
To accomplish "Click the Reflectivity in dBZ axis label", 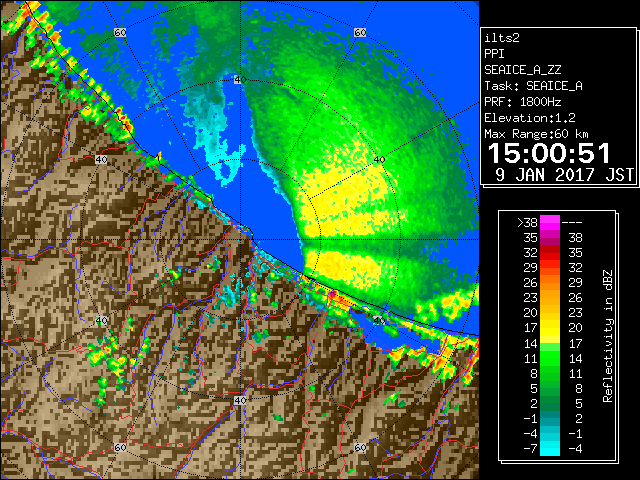I will [608, 336].
